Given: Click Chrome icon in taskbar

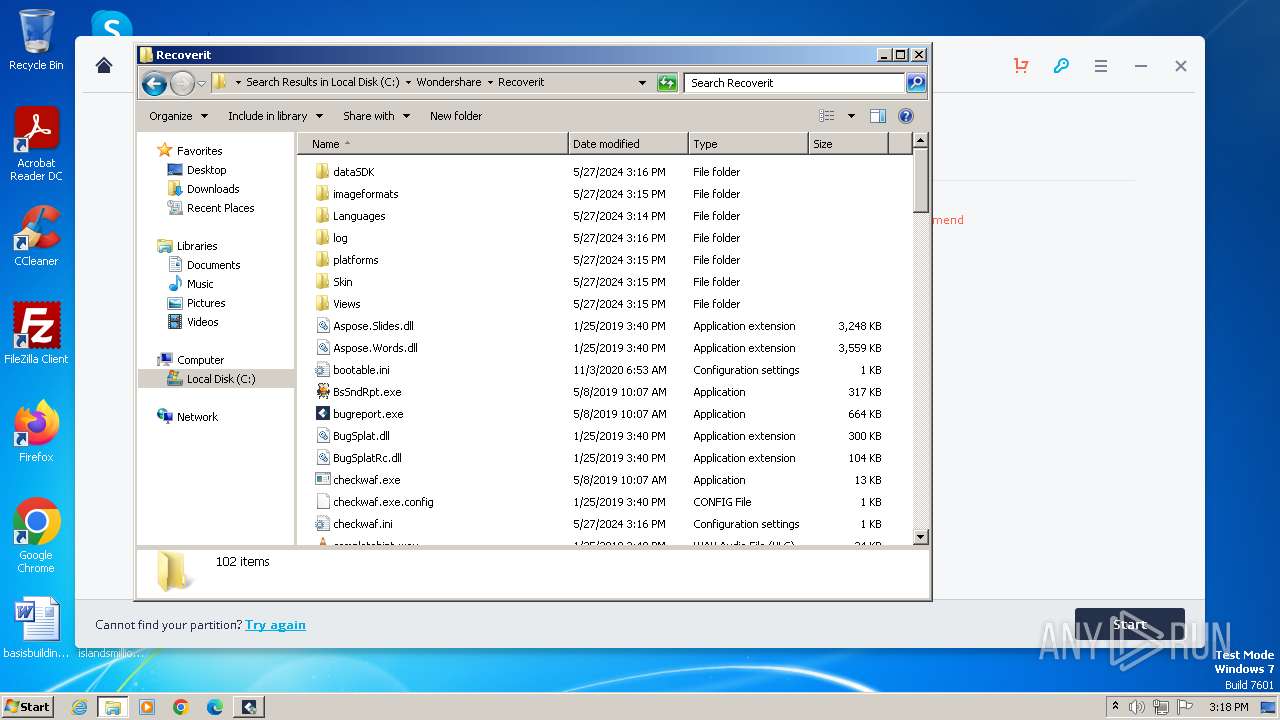Looking at the screenshot, I should (181, 707).
